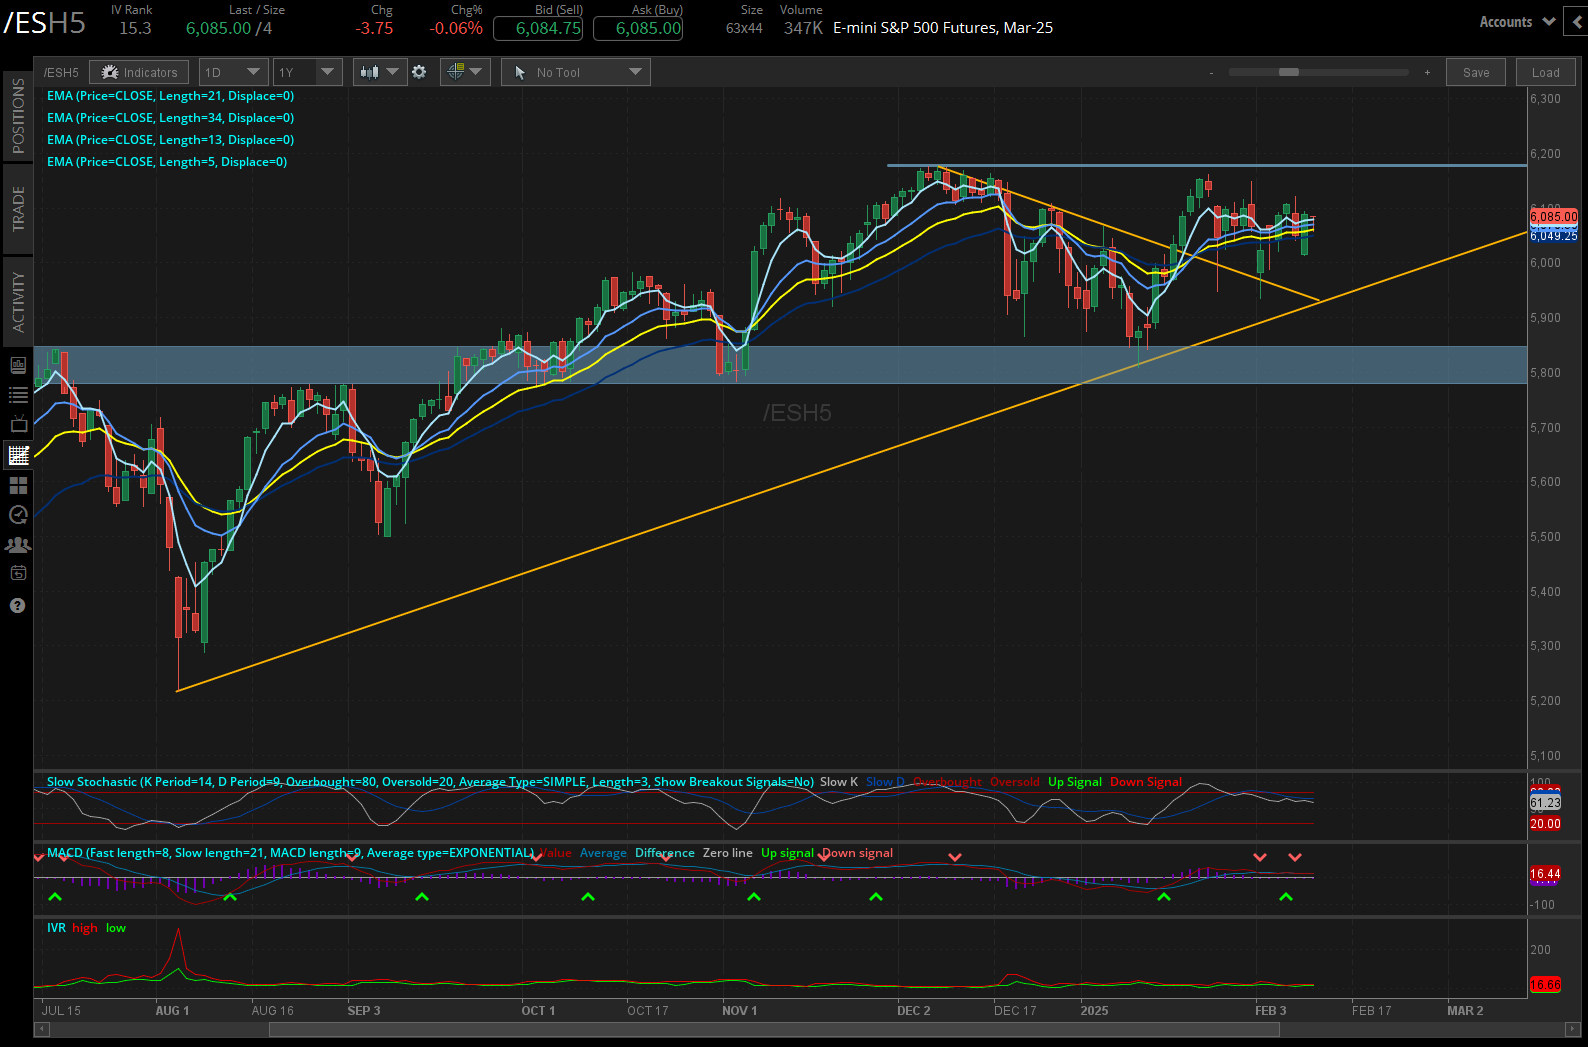Switch to the ACTIVITY side tab
Screen dimensions: 1588x1047
18,301
